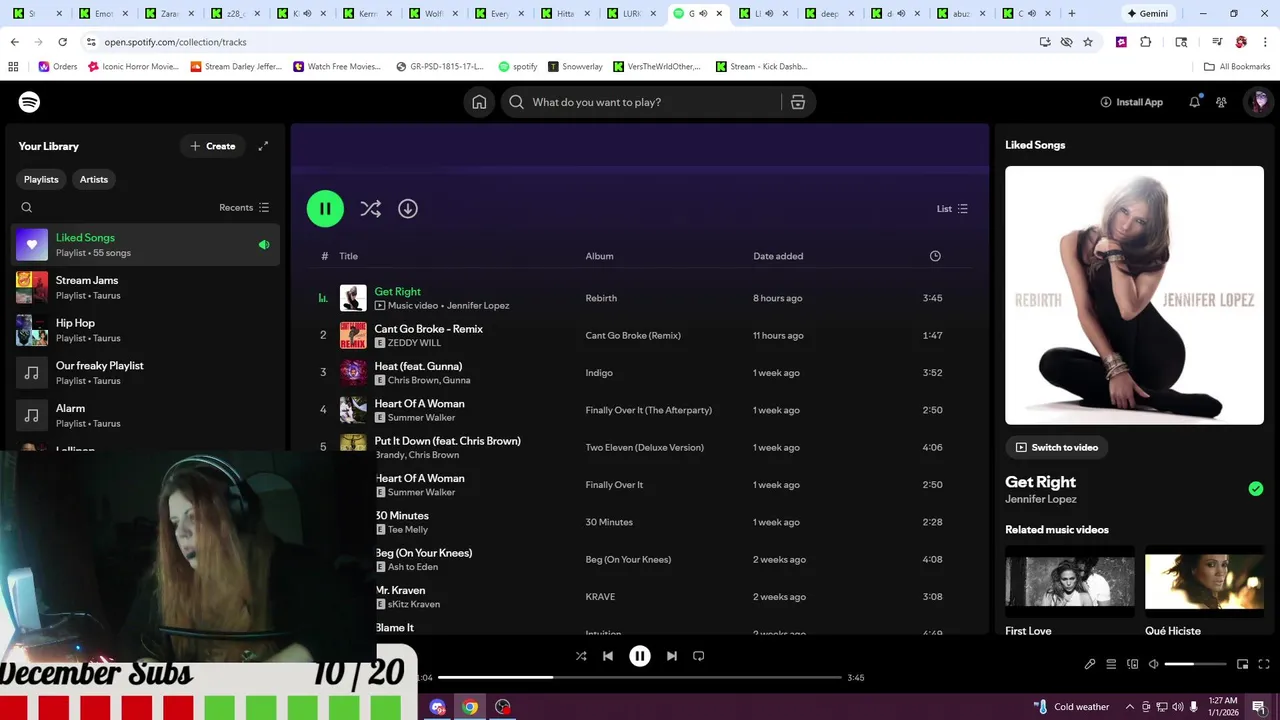The height and width of the screenshot is (720, 1280).
Task: Open List view options dropdown
Action: pyautogui.click(x=952, y=209)
